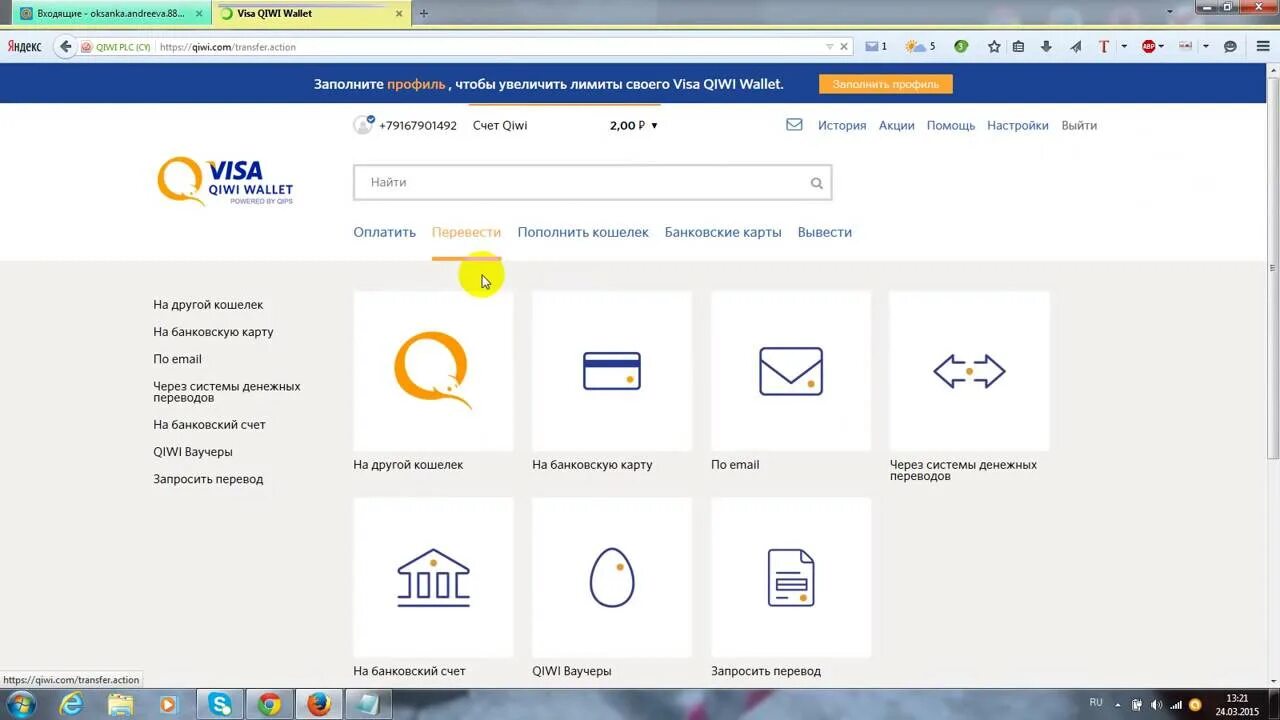Click the mail counter toolbar icon
Viewport: 1280px width, 720px height.
876,46
